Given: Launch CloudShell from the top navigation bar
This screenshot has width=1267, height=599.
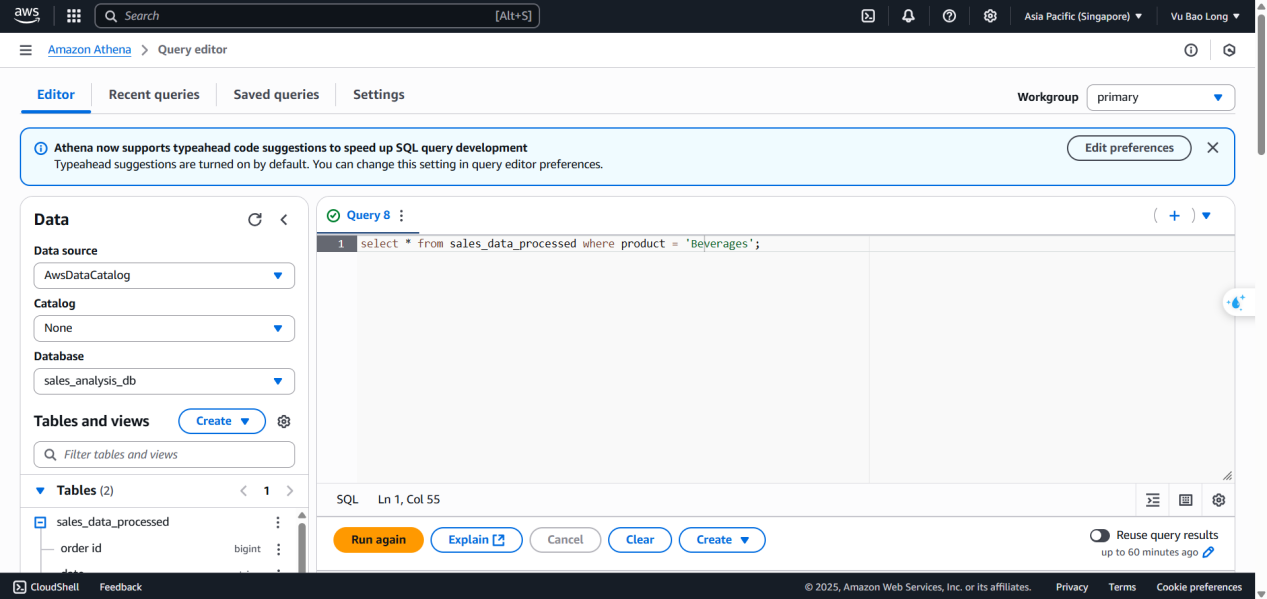Looking at the screenshot, I should [x=869, y=16].
